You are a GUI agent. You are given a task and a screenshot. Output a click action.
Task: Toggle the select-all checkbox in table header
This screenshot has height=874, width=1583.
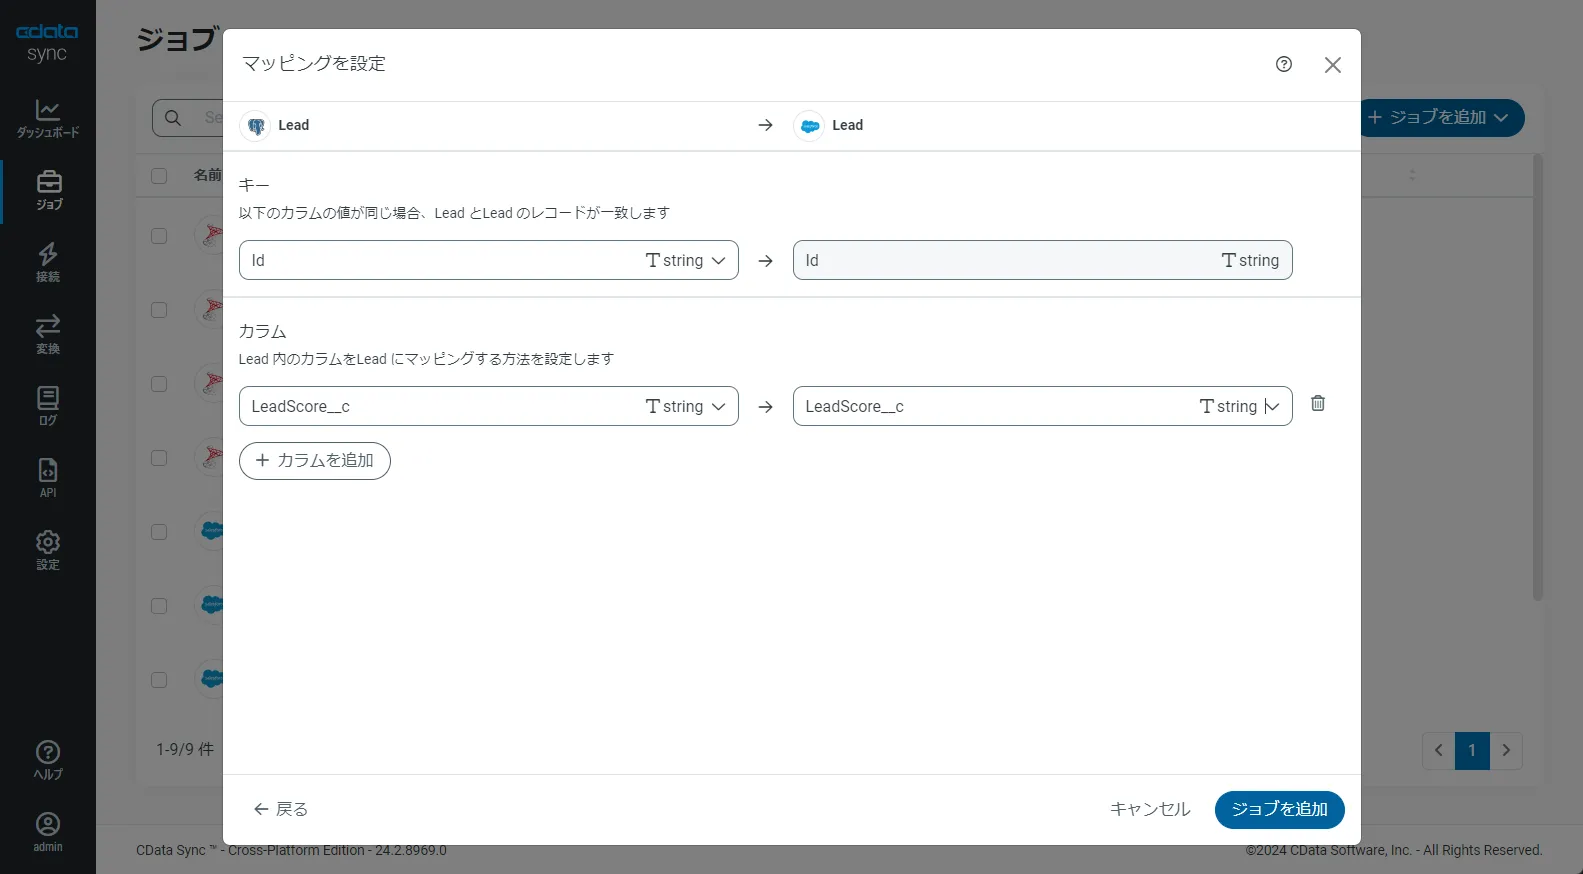tap(159, 176)
